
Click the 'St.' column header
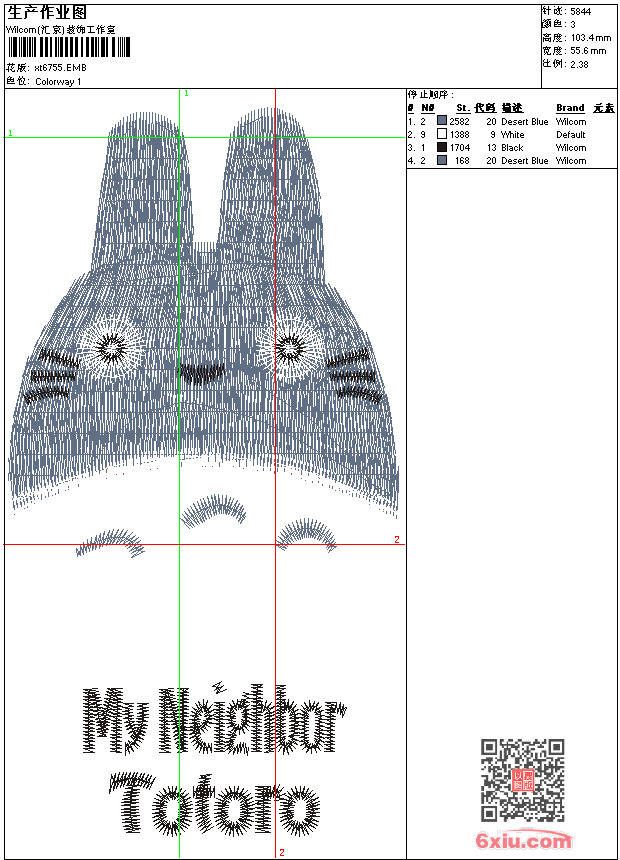pos(463,108)
